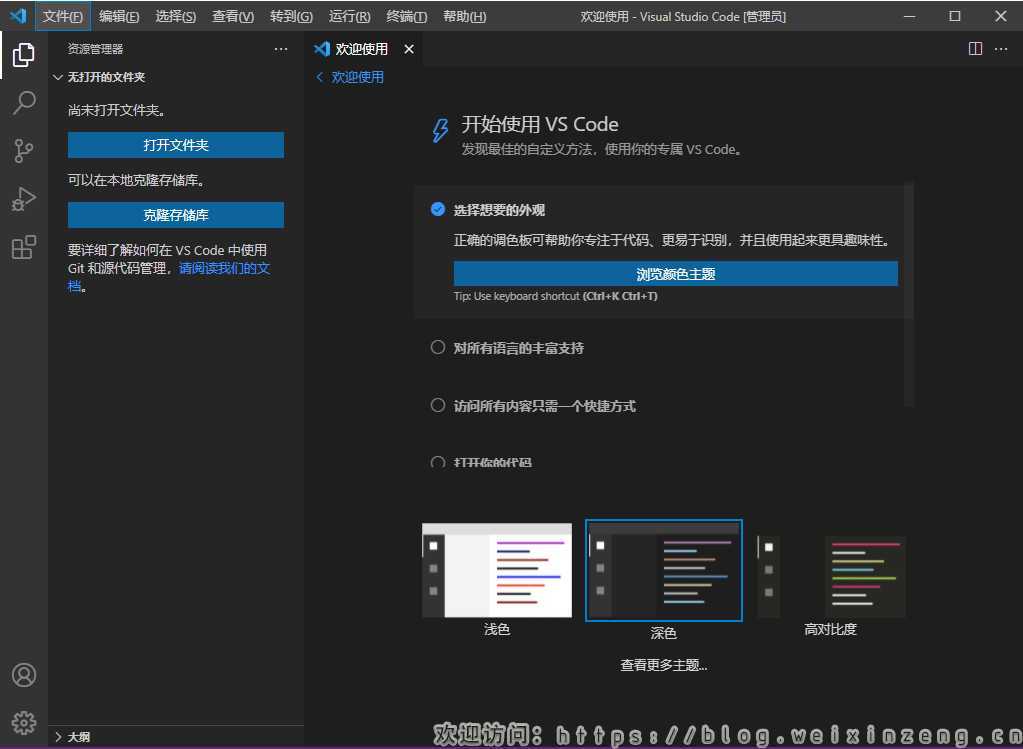The width and height of the screenshot is (1023, 749).
Task: Click the 浏览颜色主题 button
Action: click(675, 273)
